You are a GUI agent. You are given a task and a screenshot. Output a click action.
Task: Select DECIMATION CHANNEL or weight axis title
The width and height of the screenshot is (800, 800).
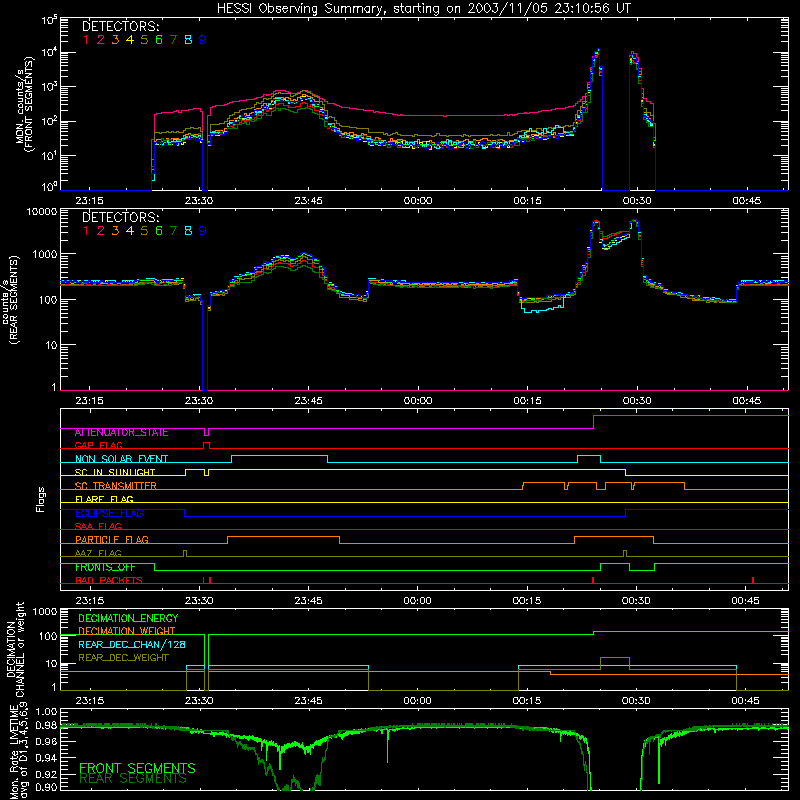coord(15,649)
